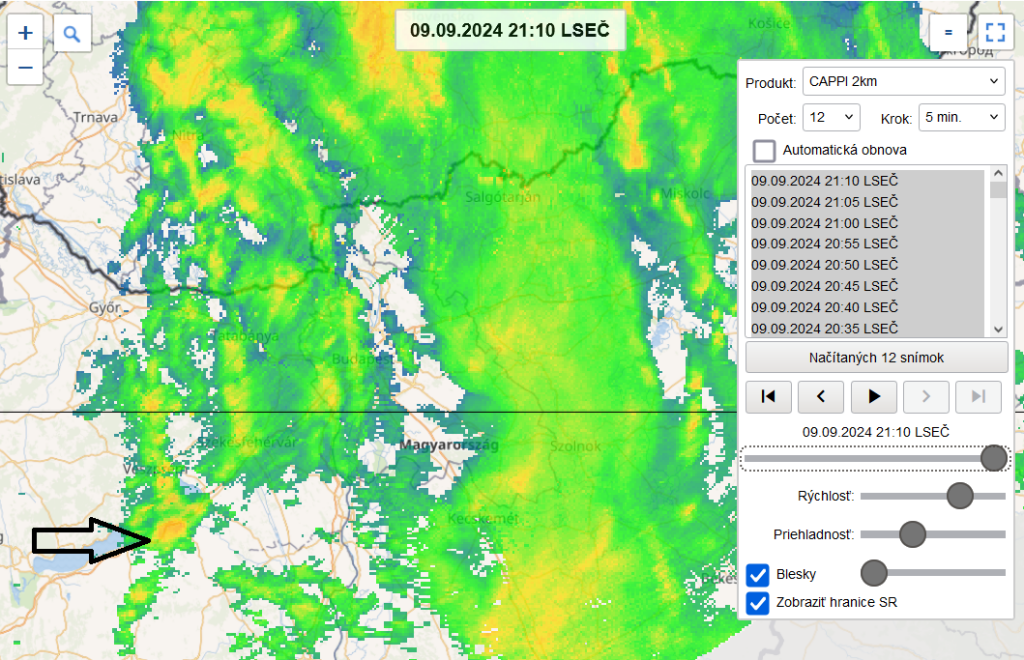Open the Krok 5 min. dropdown
Screen dimensions: 1024x660
(x=961, y=117)
